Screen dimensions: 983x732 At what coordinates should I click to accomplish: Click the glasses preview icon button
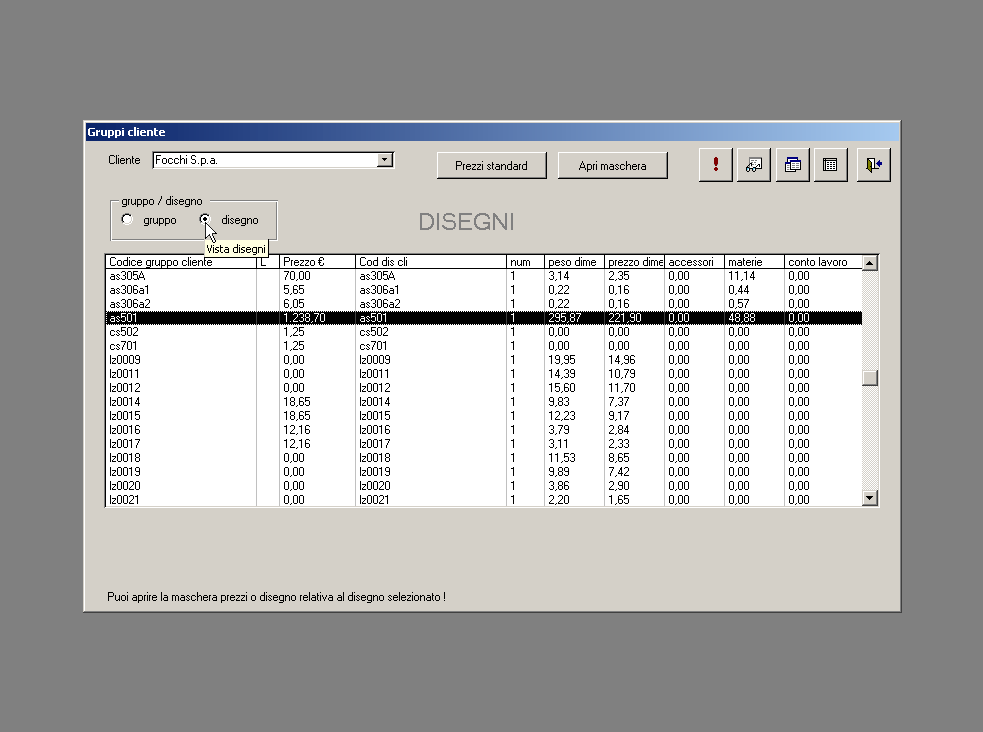pos(754,165)
